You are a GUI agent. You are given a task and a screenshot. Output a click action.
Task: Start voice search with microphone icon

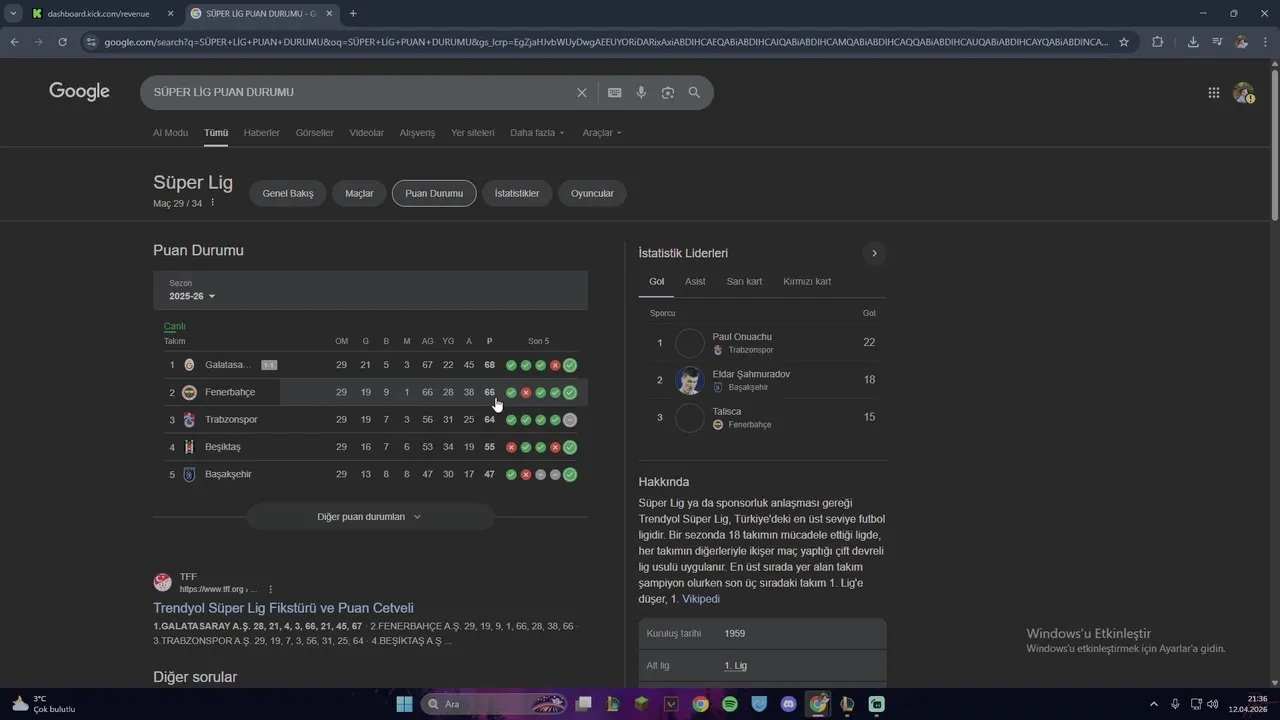[x=641, y=92]
